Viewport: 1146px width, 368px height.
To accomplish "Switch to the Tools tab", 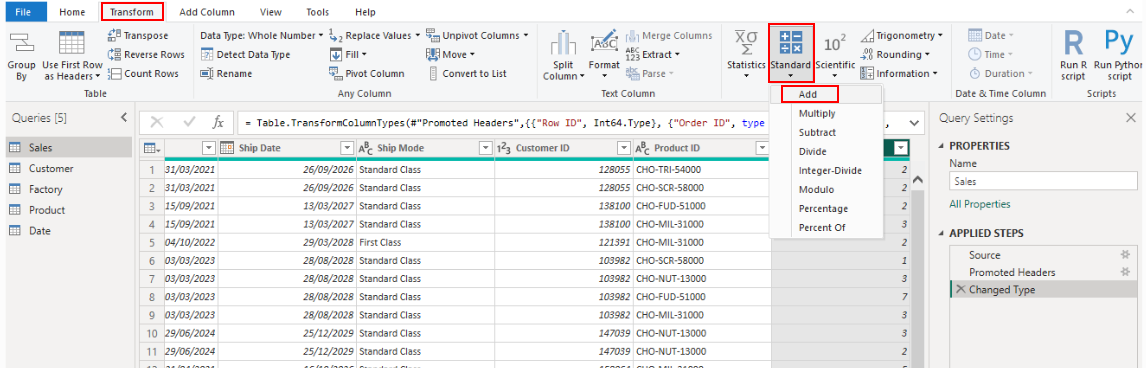I will 317,12.
